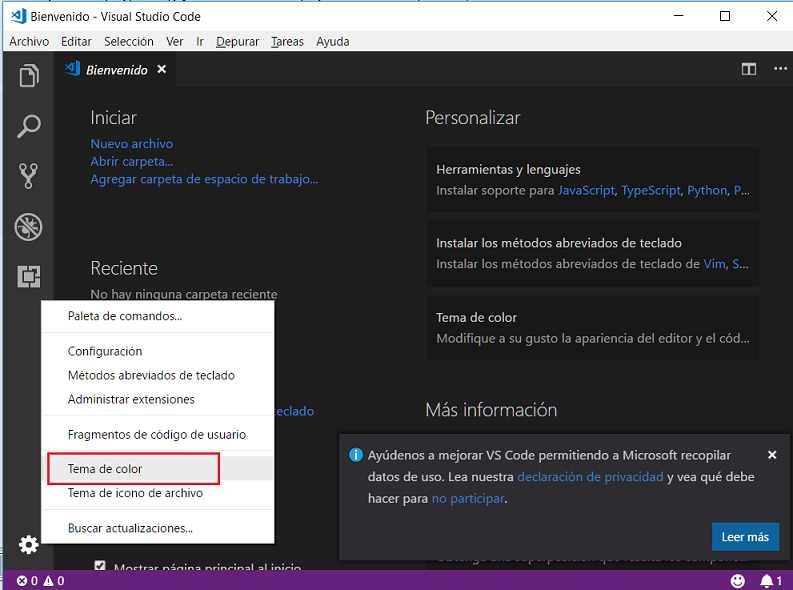Open the Source Control view

coord(29,175)
